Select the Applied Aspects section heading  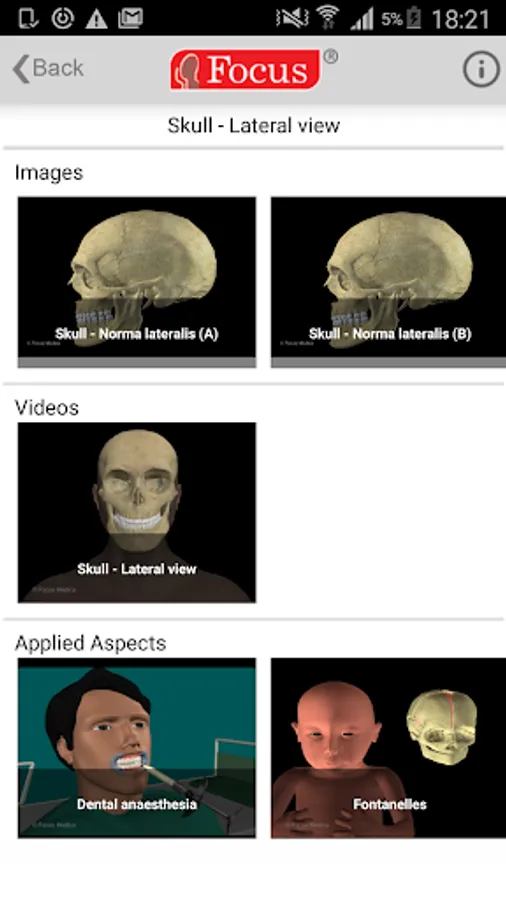(91, 643)
